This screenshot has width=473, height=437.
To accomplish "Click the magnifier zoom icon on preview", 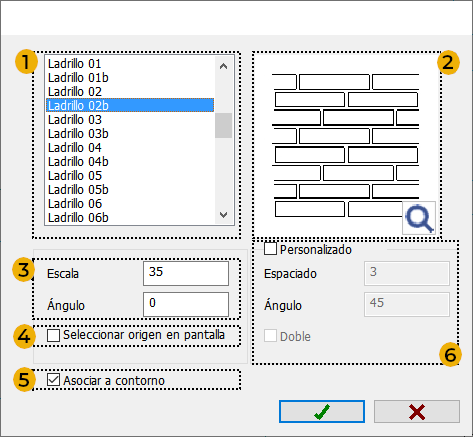I will tap(419, 218).
